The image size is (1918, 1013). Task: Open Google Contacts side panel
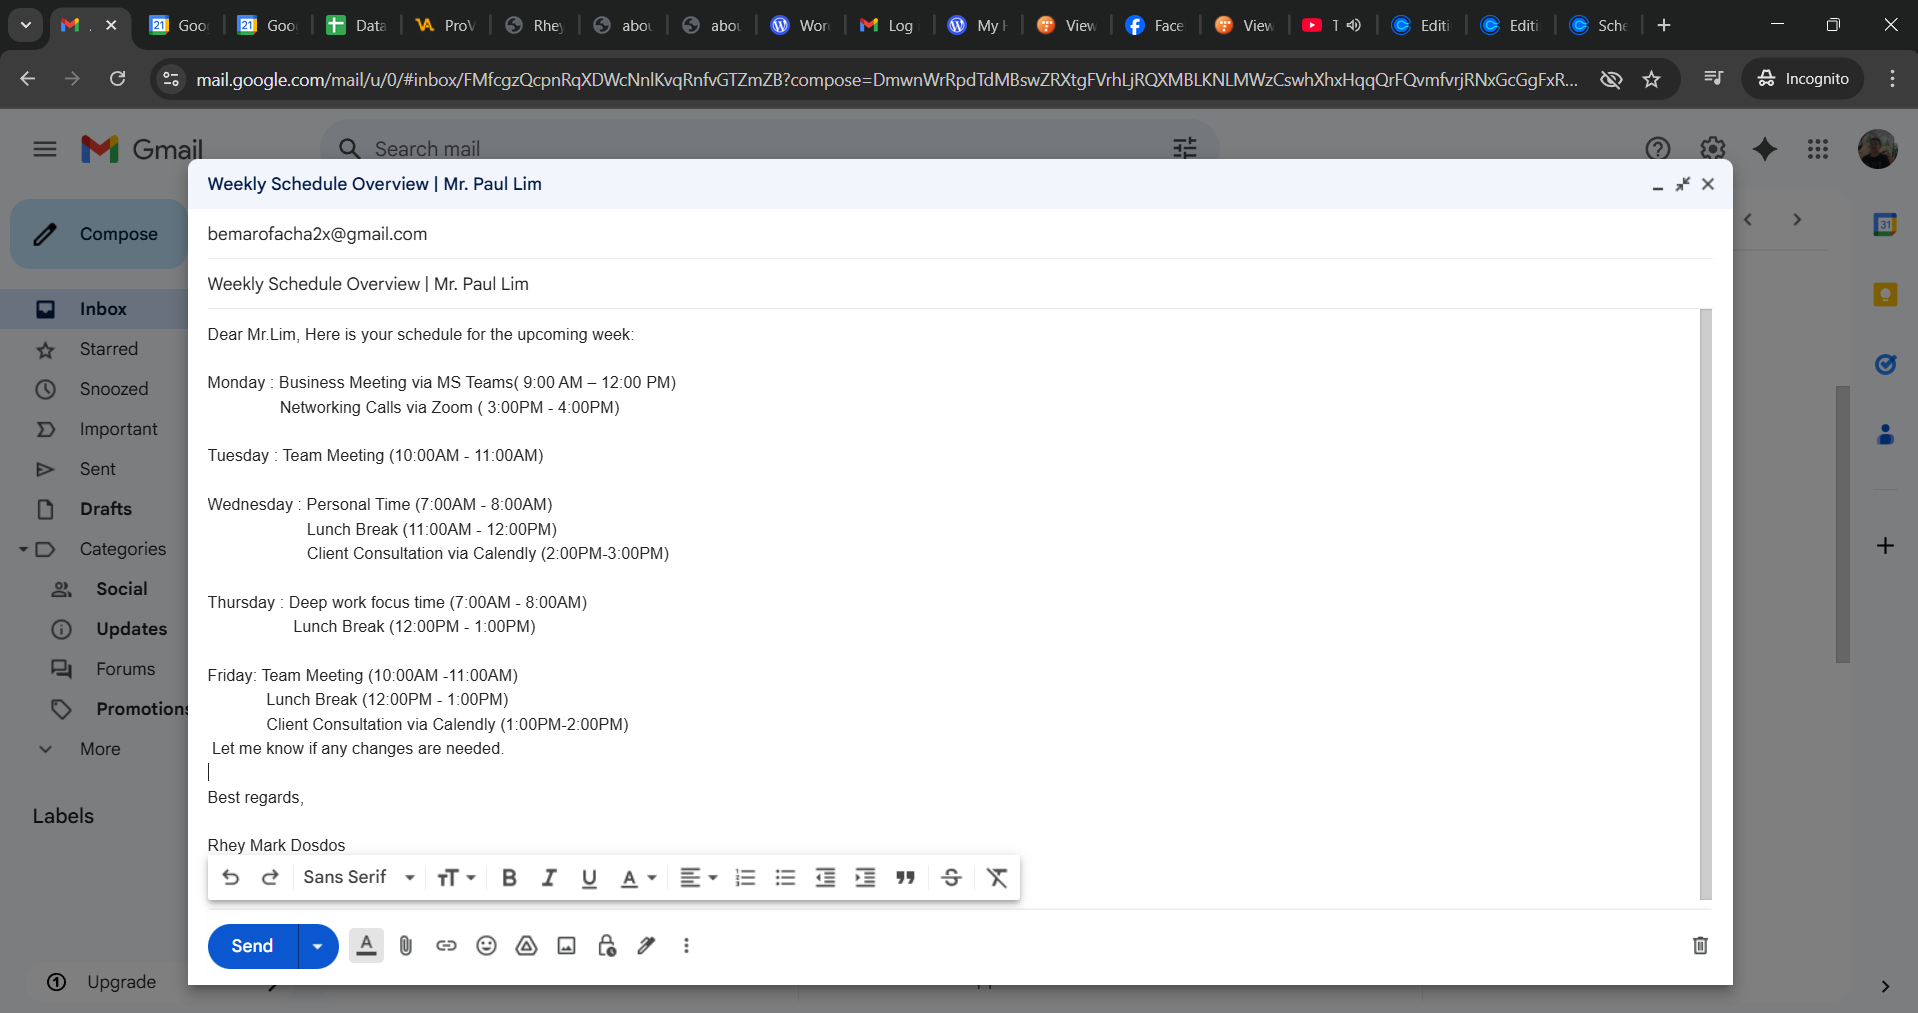tap(1885, 435)
